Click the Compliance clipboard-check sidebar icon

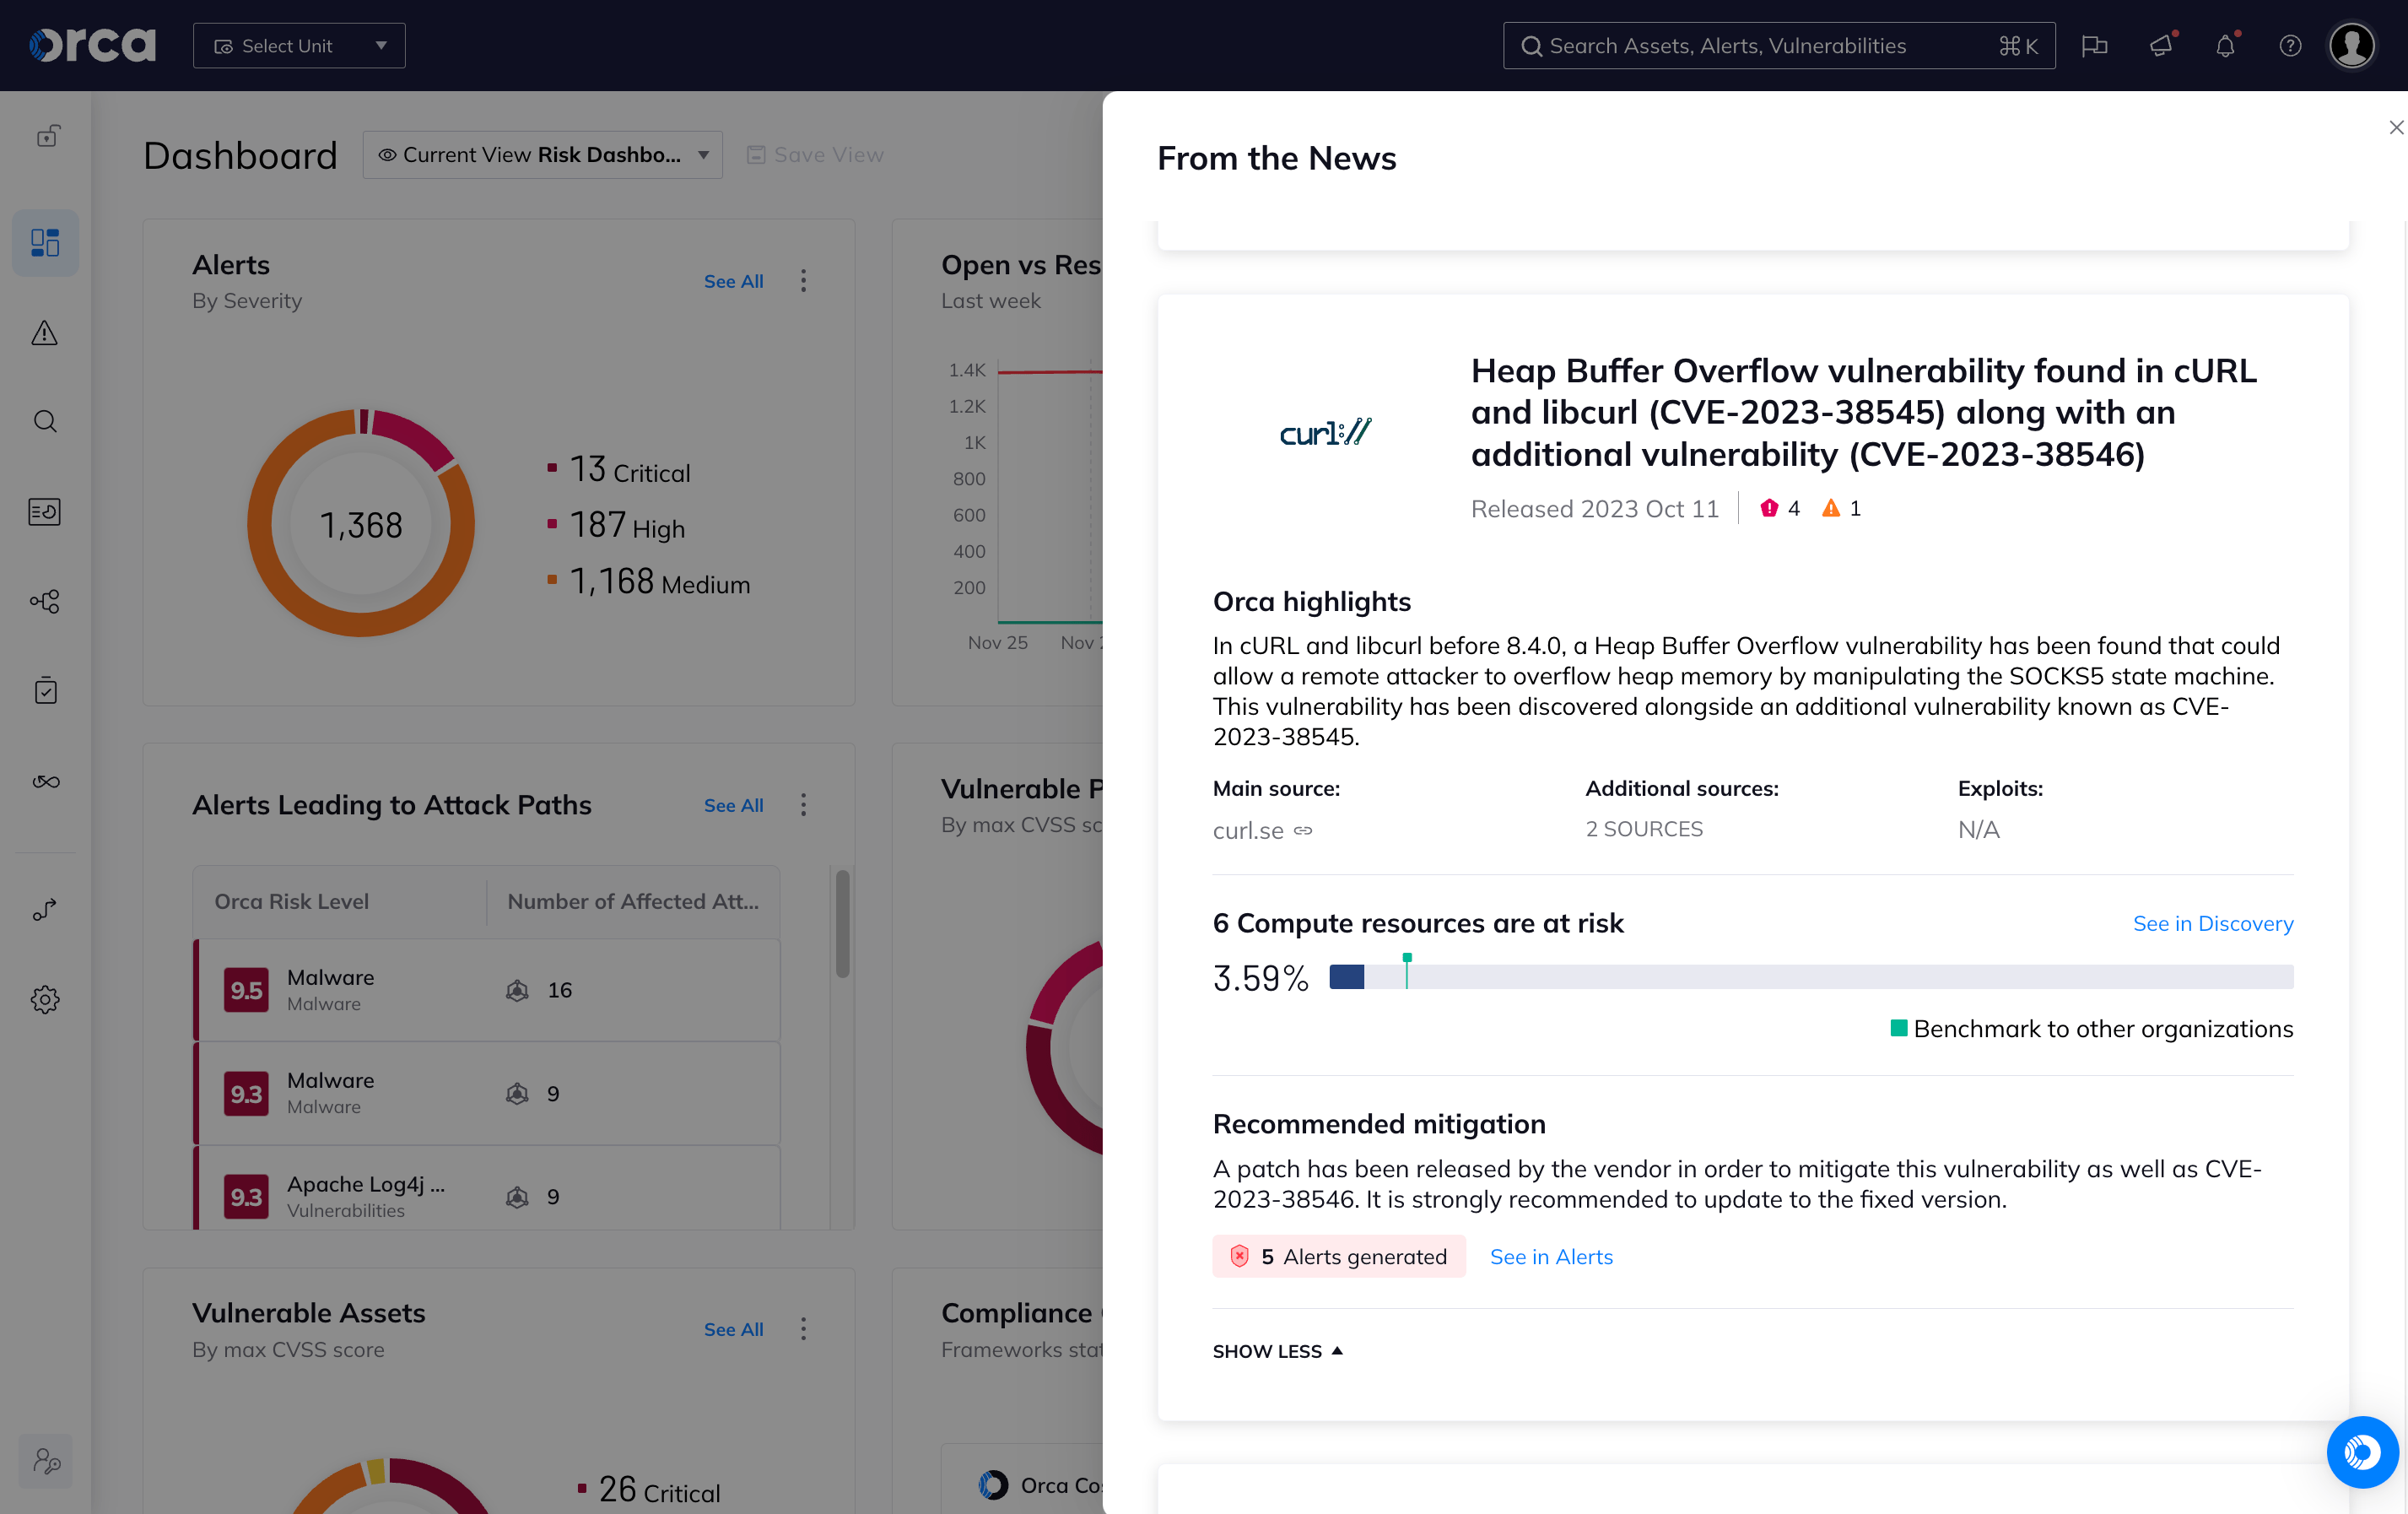[x=45, y=691]
